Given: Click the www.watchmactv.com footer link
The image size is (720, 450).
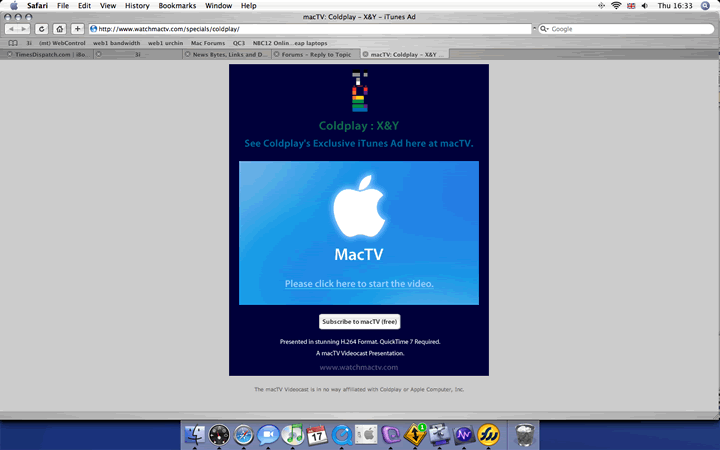Looking at the screenshot, I should click(359, 367).
